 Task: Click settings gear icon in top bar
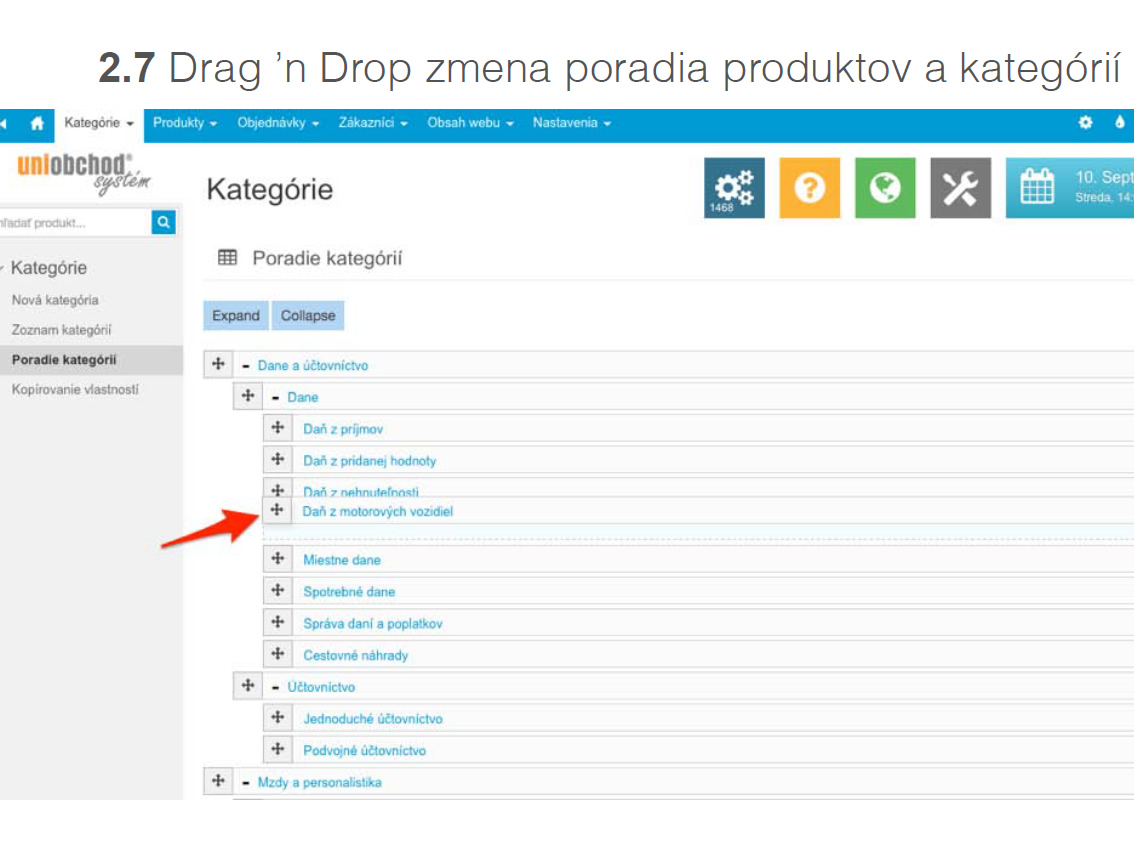pyautogui.click(x=1085, y=123)
